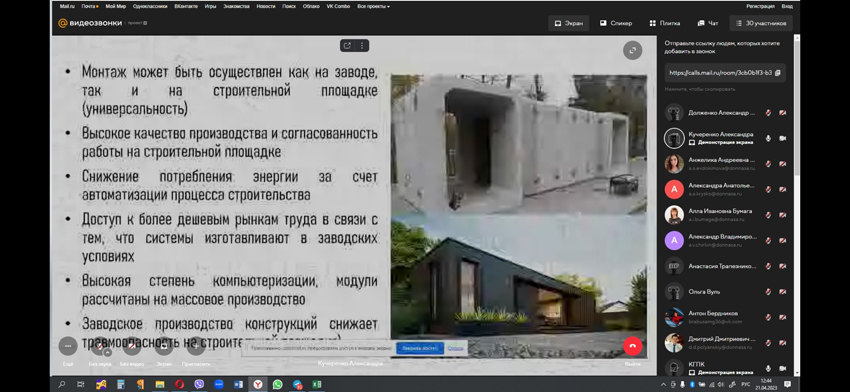Open Все проекты dropdown in top bar
This screenshot has height=392, width=850.
(374, 7)
